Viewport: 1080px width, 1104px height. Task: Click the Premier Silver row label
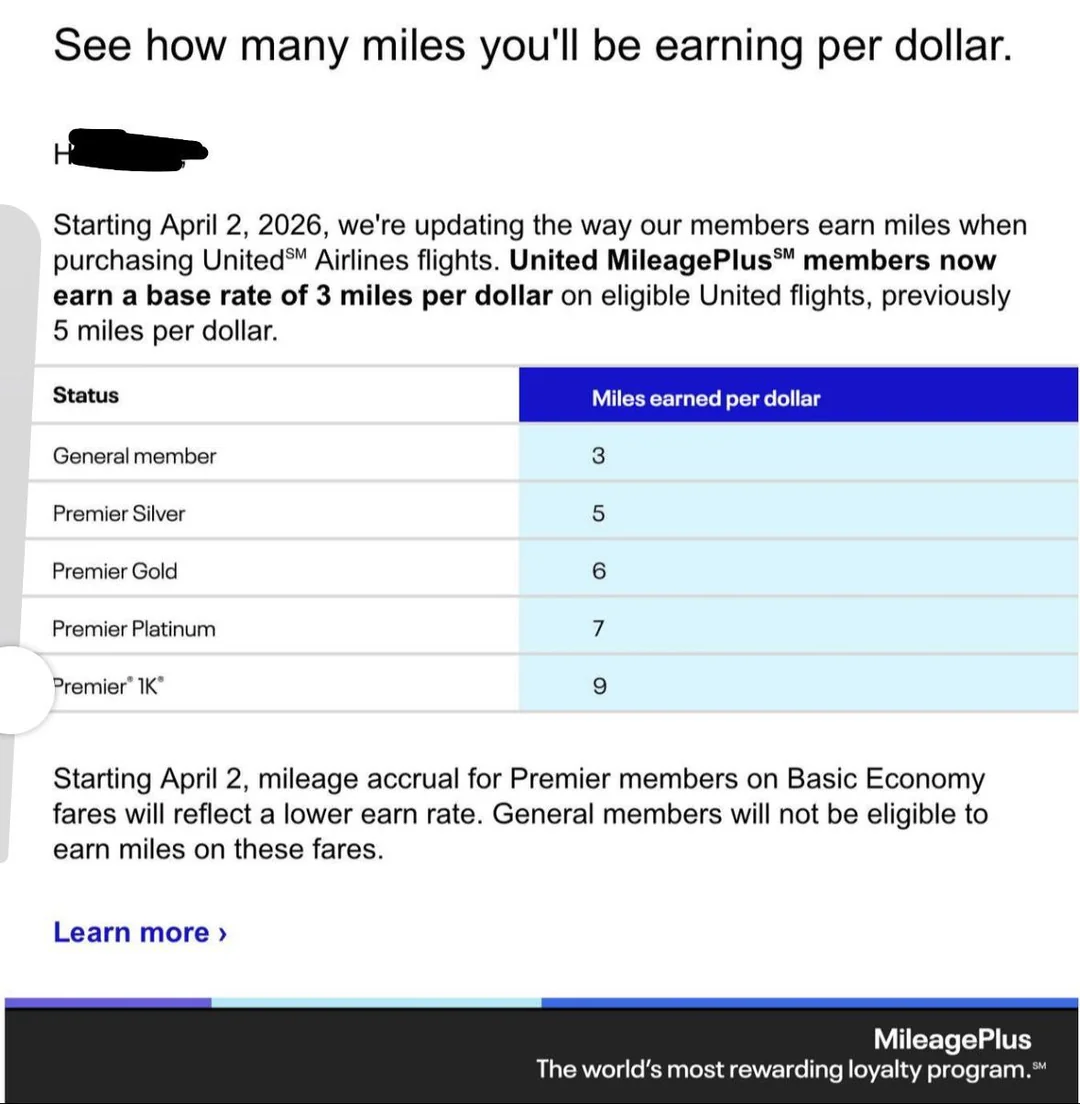(119, 514)
